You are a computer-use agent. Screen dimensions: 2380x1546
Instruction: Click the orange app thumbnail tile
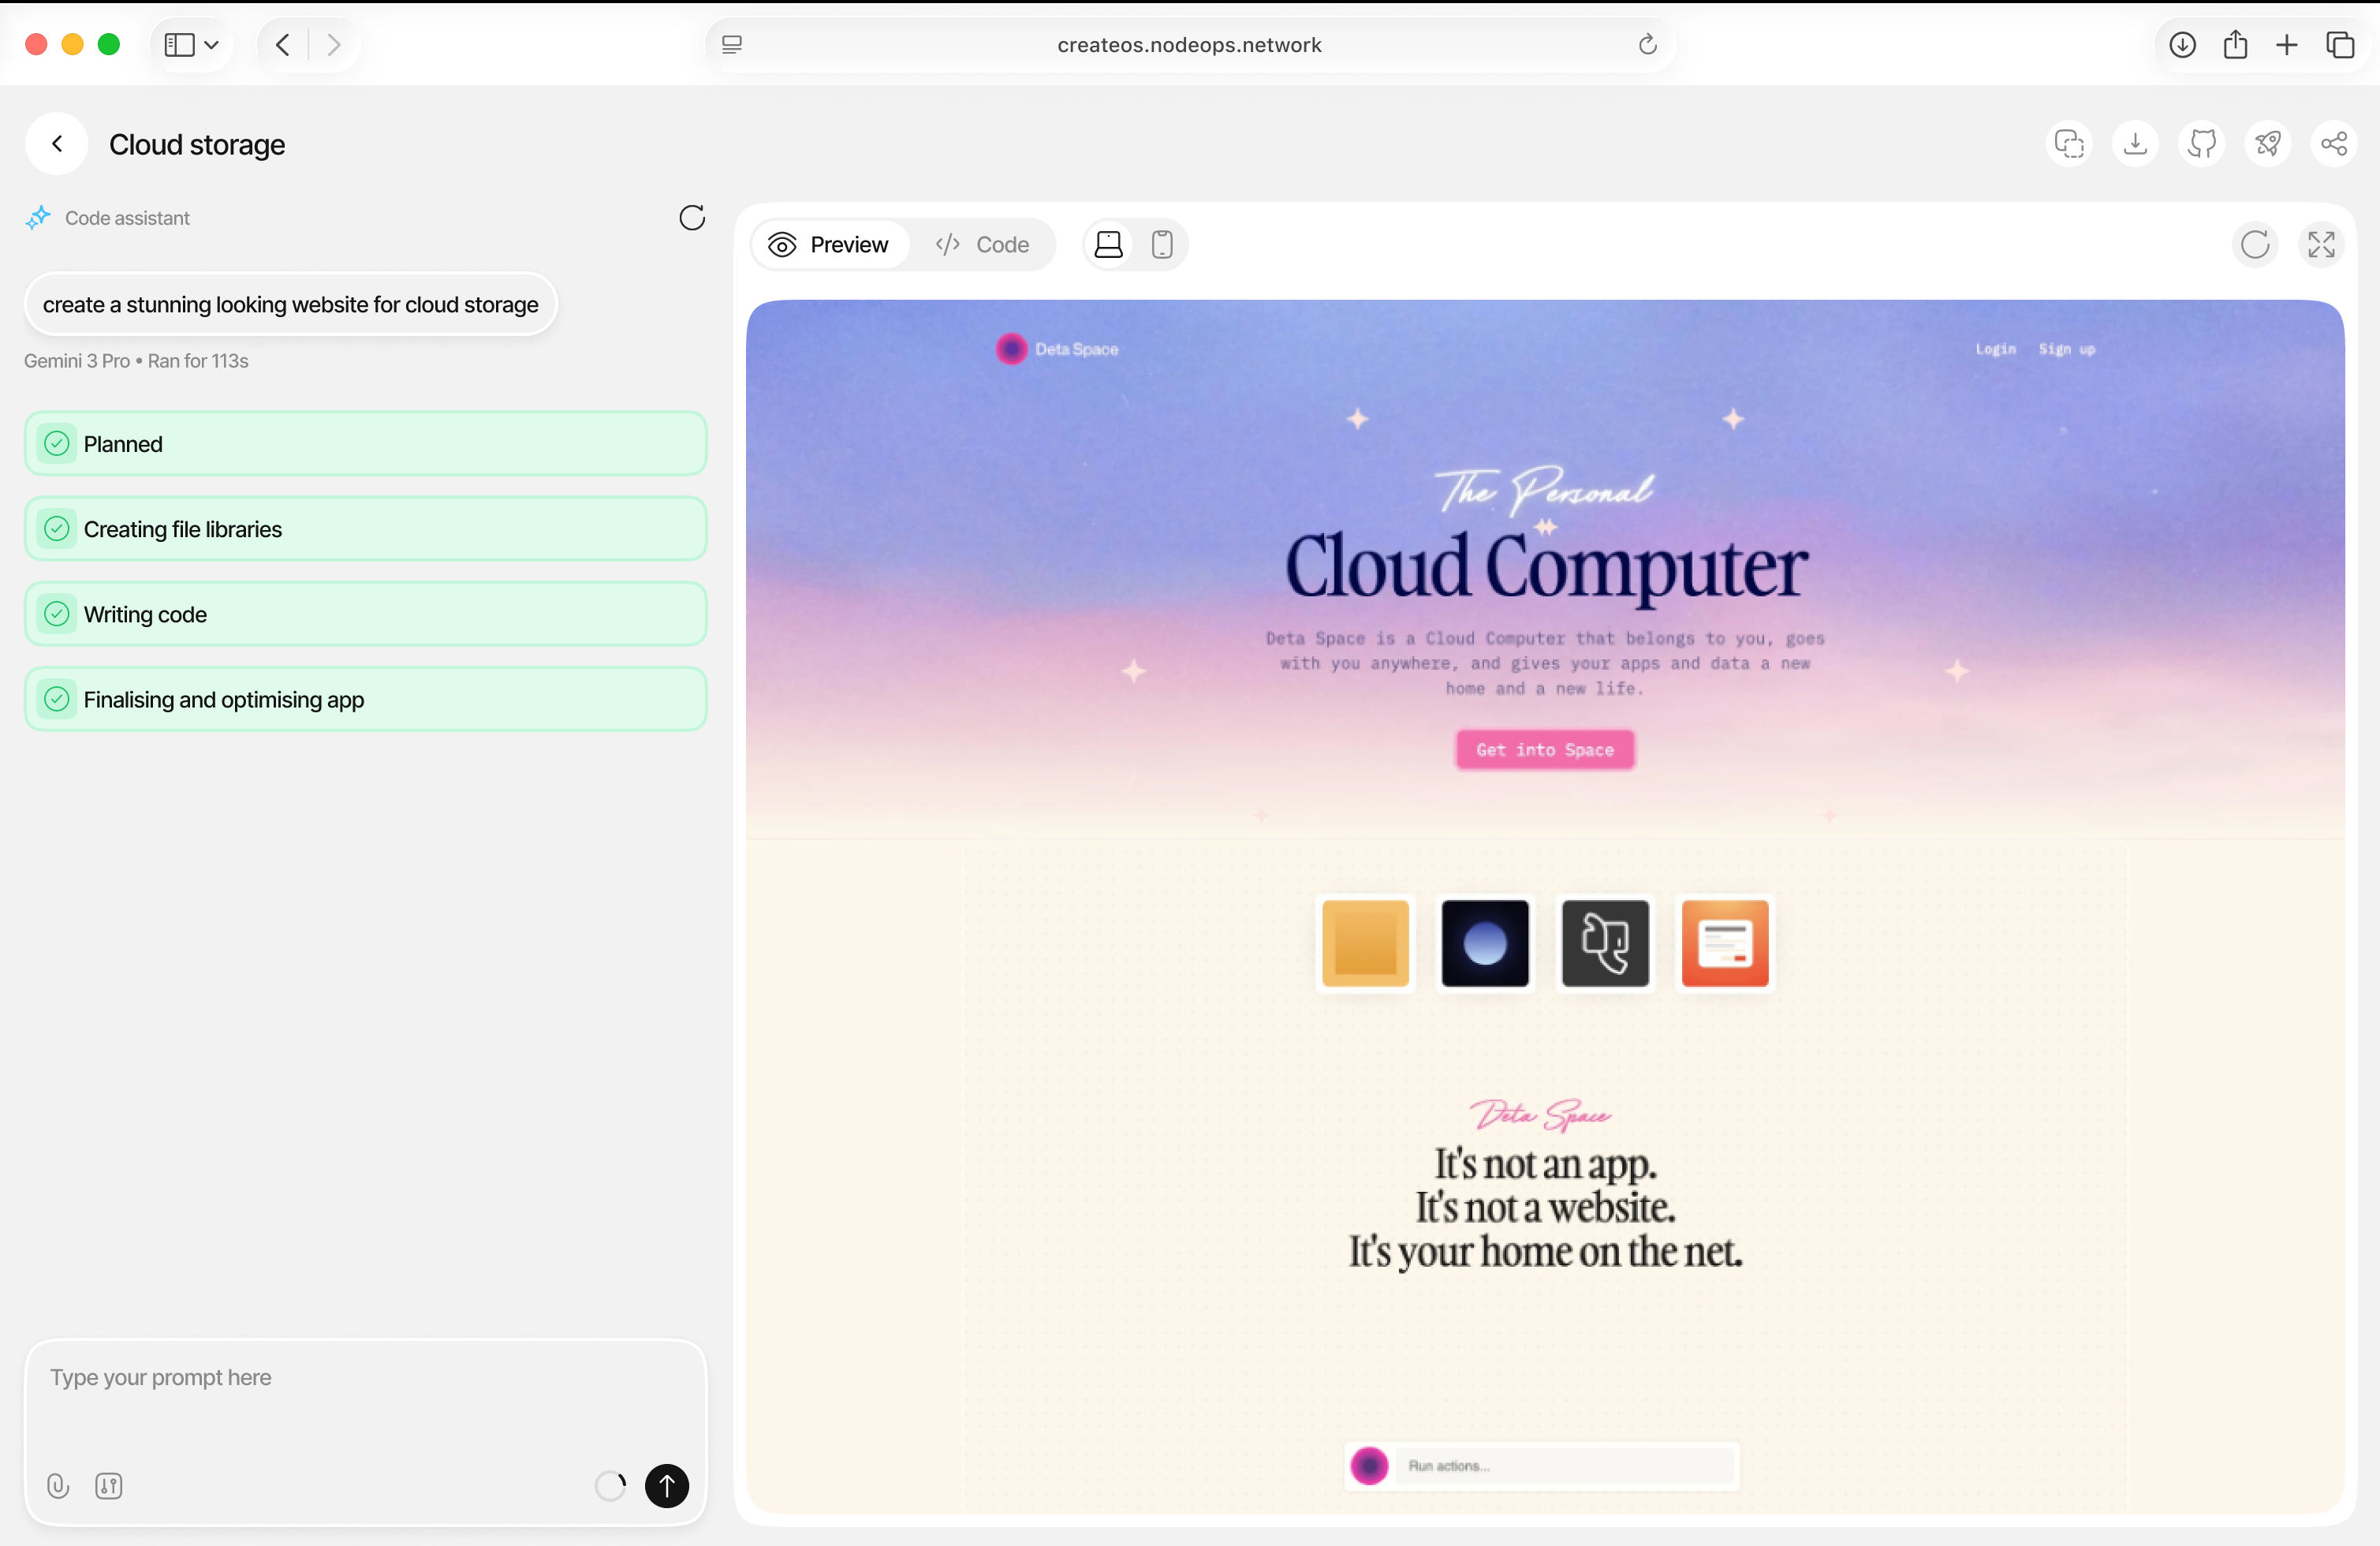tap(1724, 943)
